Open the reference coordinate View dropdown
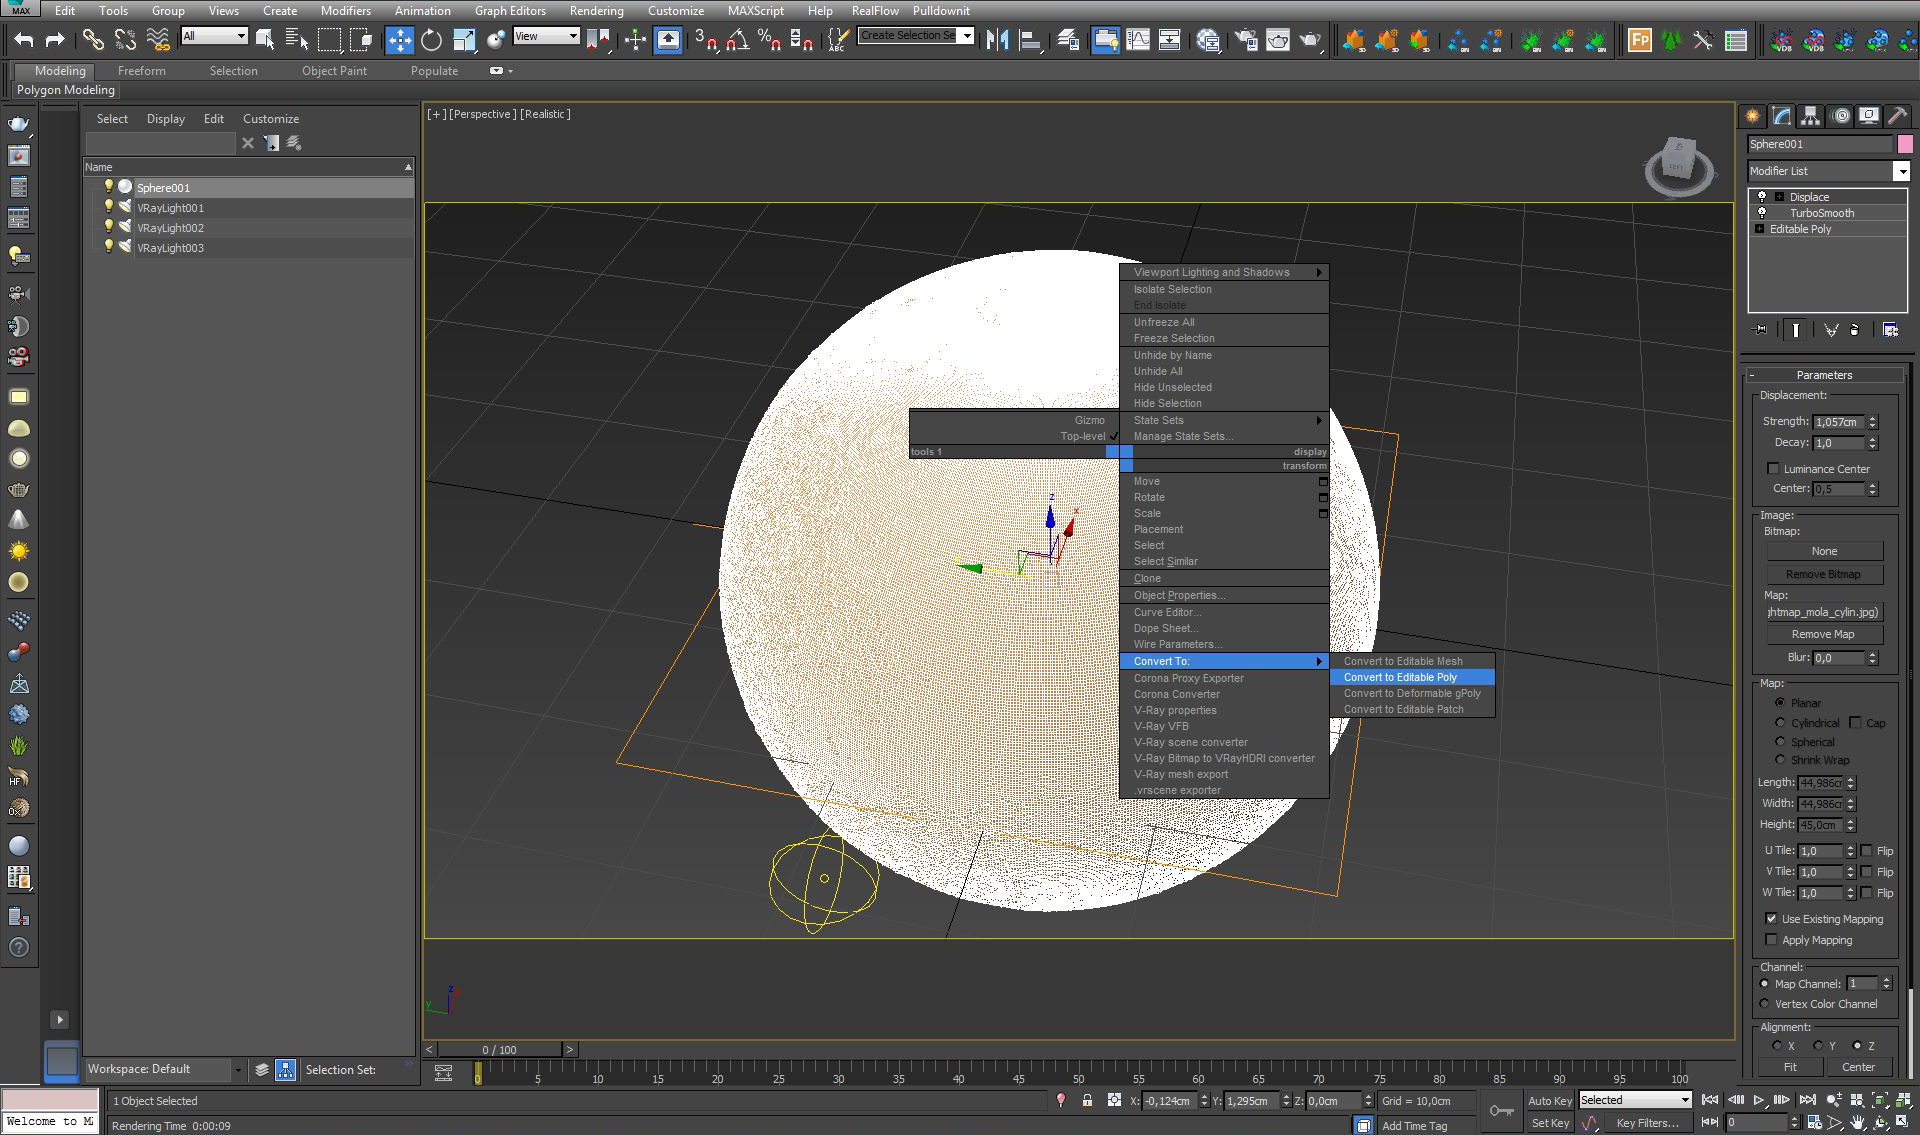 point(546,36)
